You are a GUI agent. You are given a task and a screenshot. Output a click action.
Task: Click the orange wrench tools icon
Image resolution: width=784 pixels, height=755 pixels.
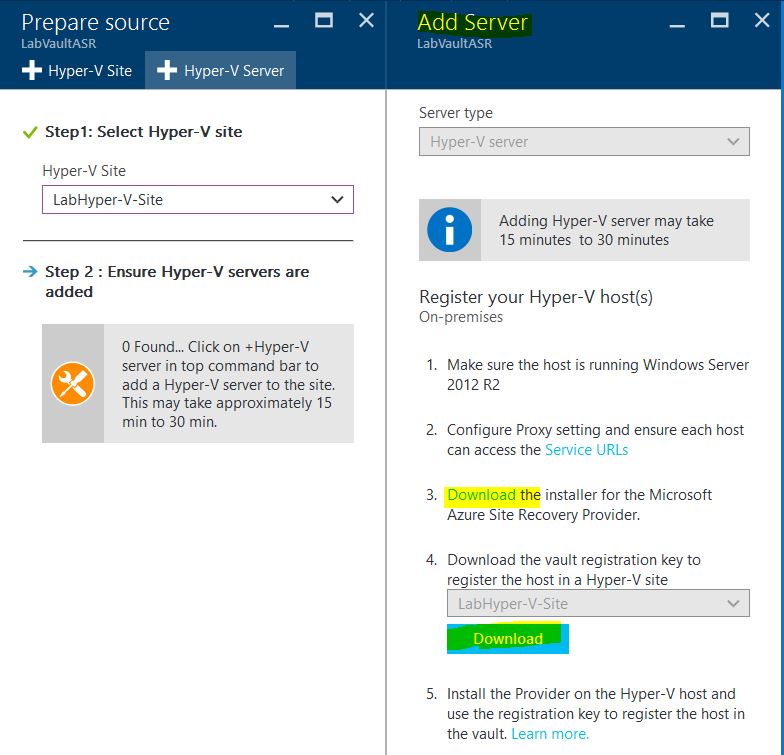pyautogui.click(x=73, y=383)
